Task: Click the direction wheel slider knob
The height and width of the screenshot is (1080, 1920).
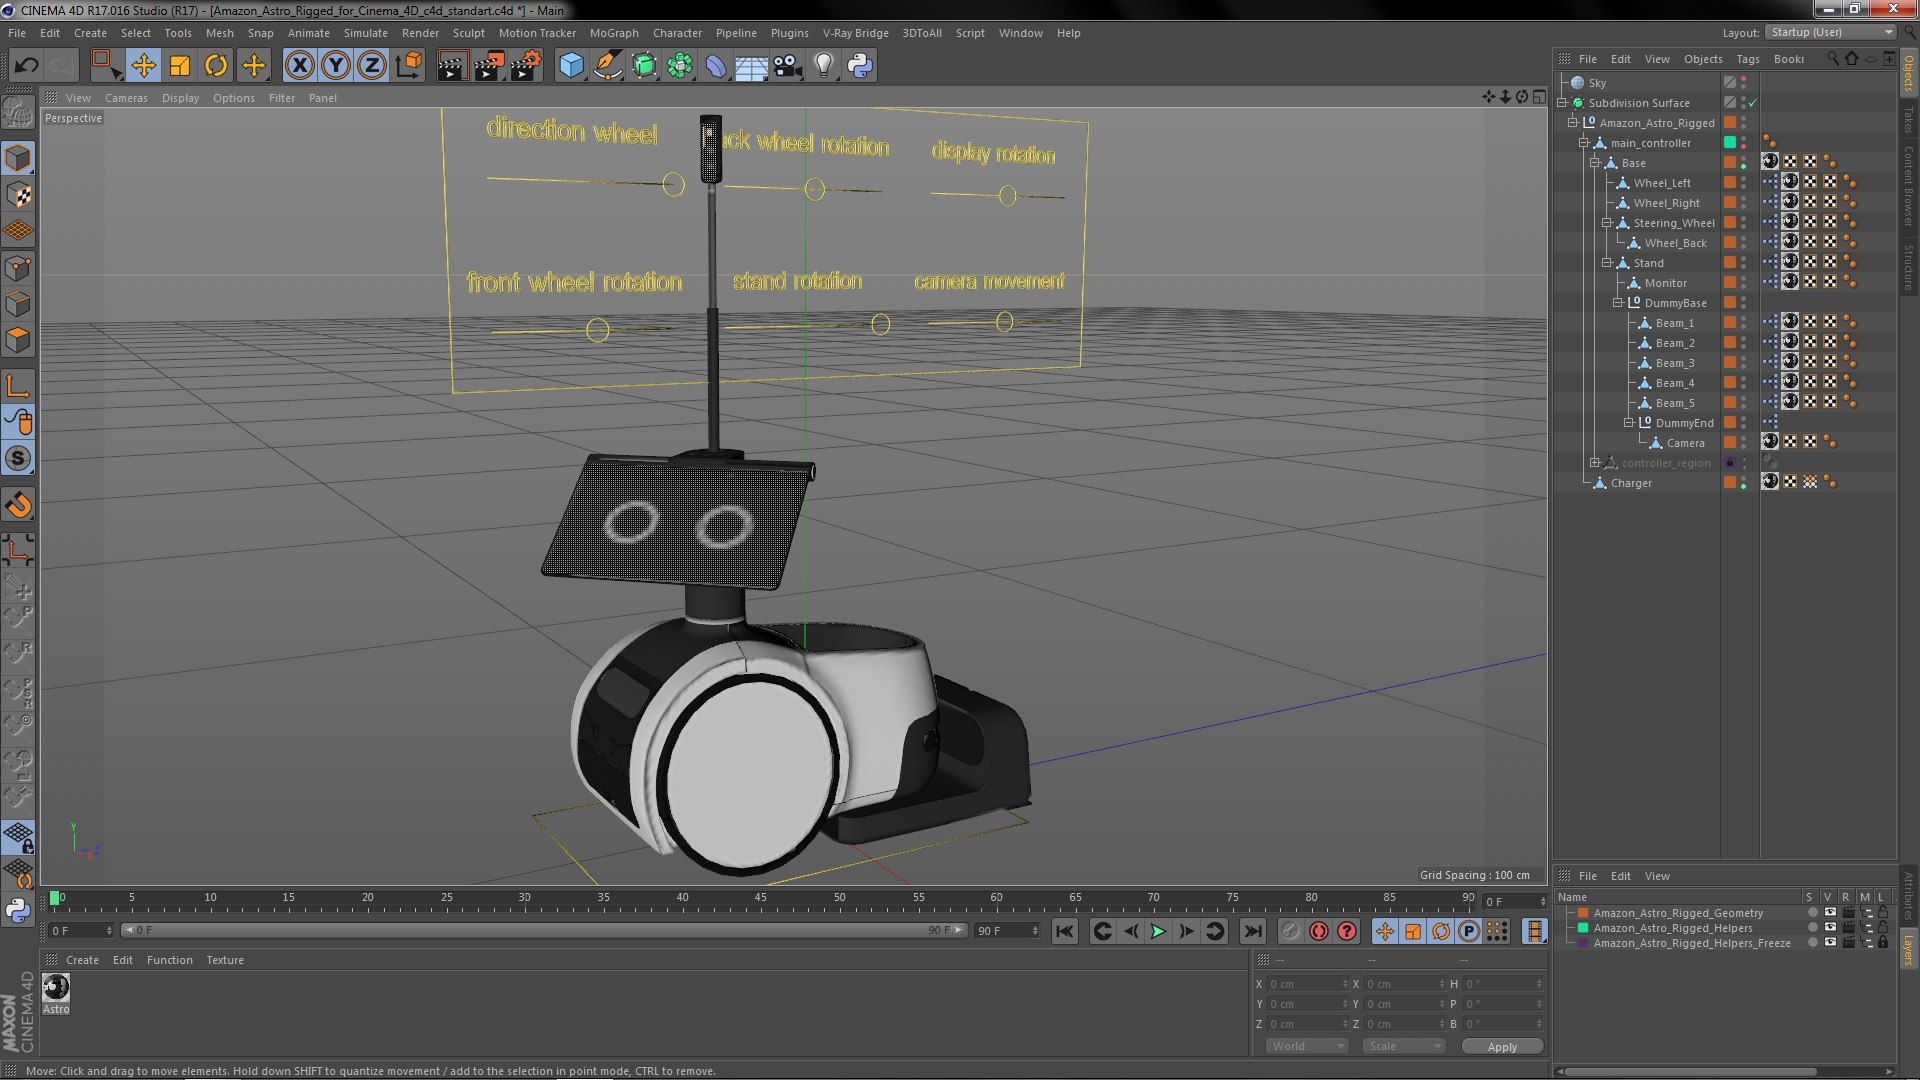Action: click(x=674, y=185)
